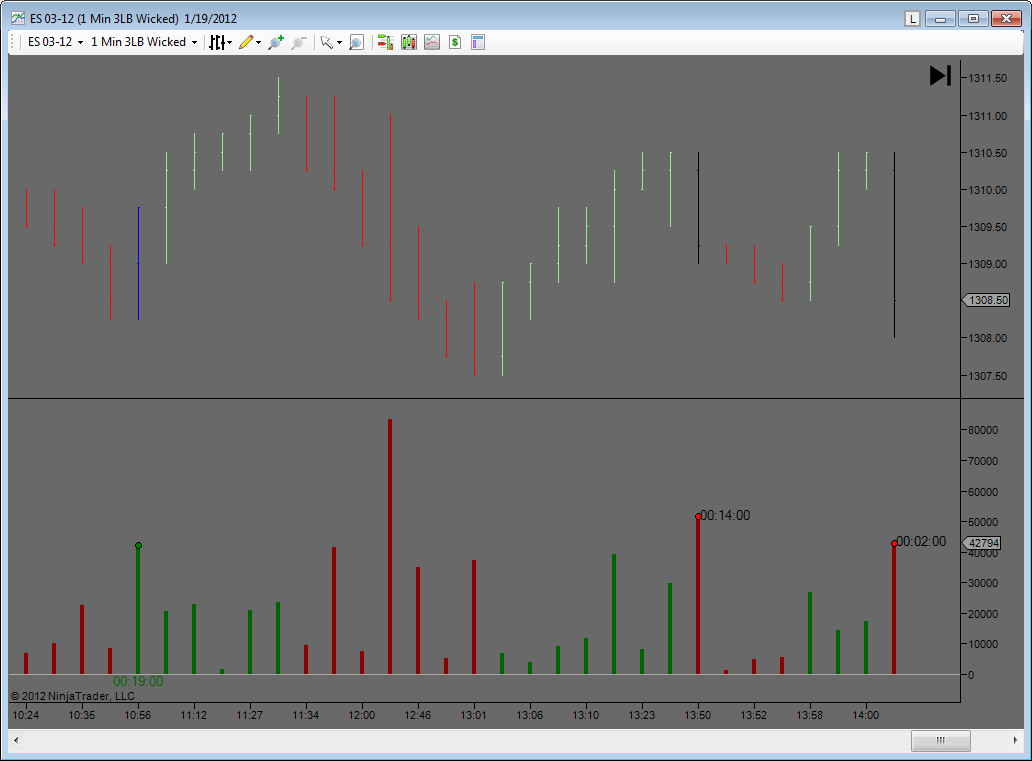Screen dimensions: 1032x761
Task: Open the chart style bars dropdown
Action: pyautogui.click(x=220, y=43)
